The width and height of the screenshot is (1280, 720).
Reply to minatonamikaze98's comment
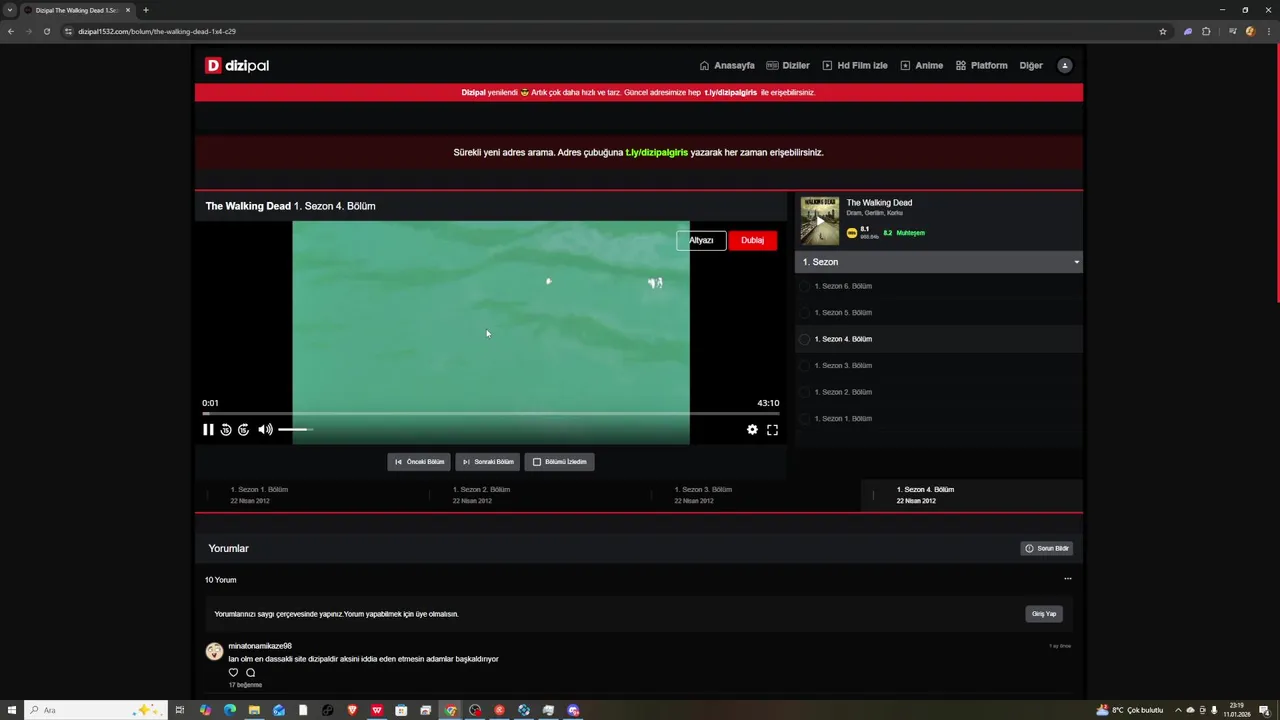[251, 672]
